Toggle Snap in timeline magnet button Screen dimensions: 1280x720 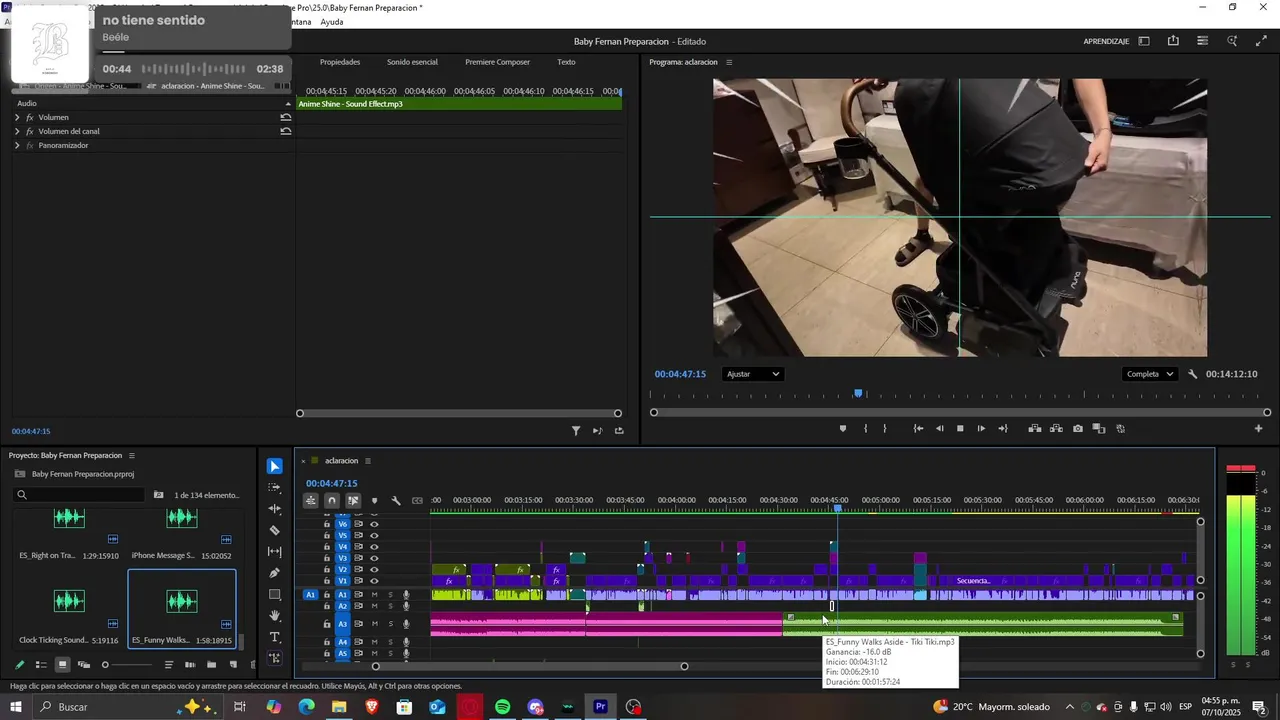(332, 501)
